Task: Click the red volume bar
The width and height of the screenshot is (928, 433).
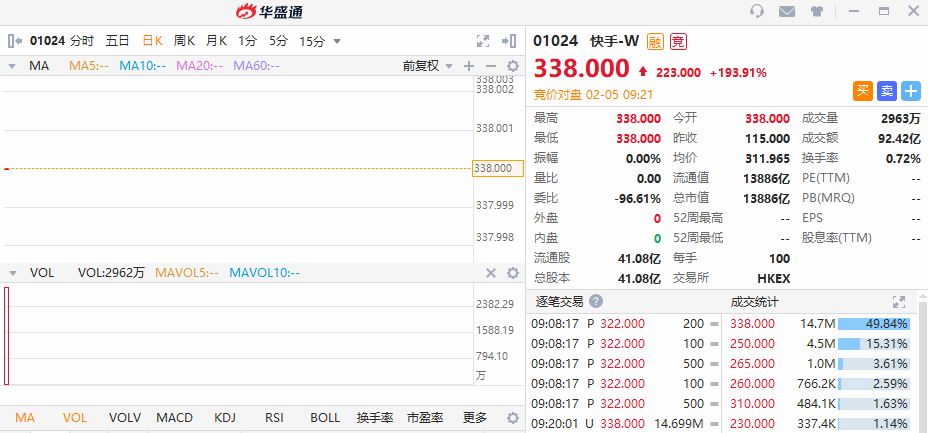Action: click(7, 335)
